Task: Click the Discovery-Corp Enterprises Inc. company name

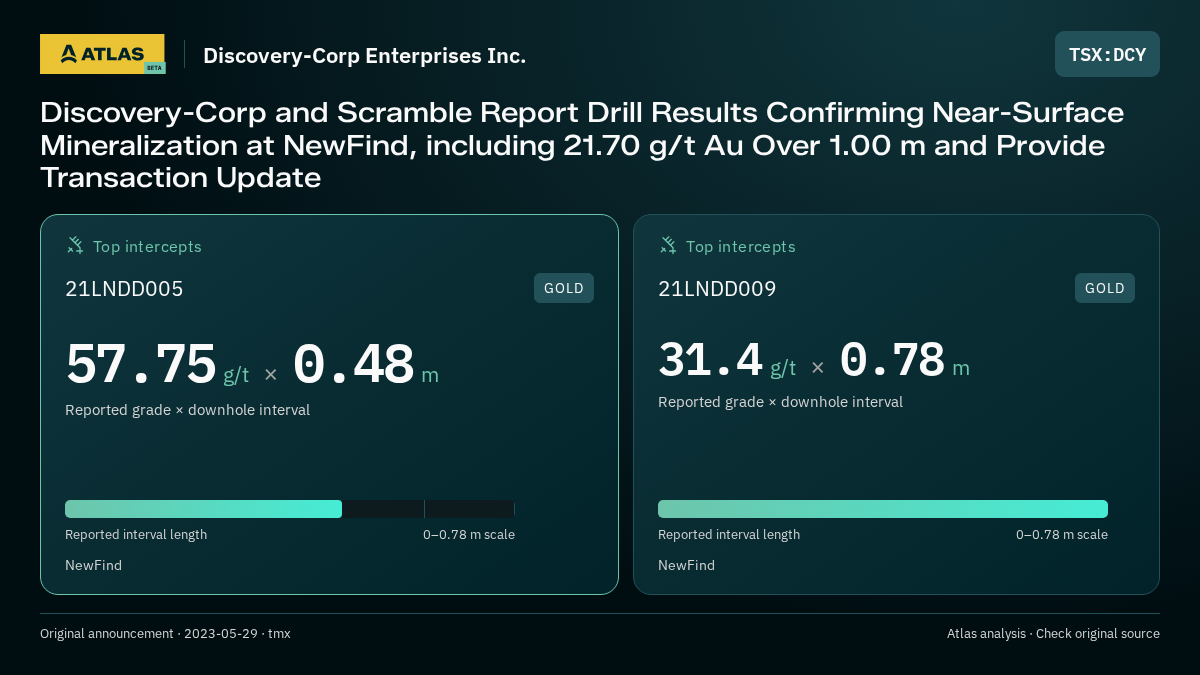Action: point(364,55)
